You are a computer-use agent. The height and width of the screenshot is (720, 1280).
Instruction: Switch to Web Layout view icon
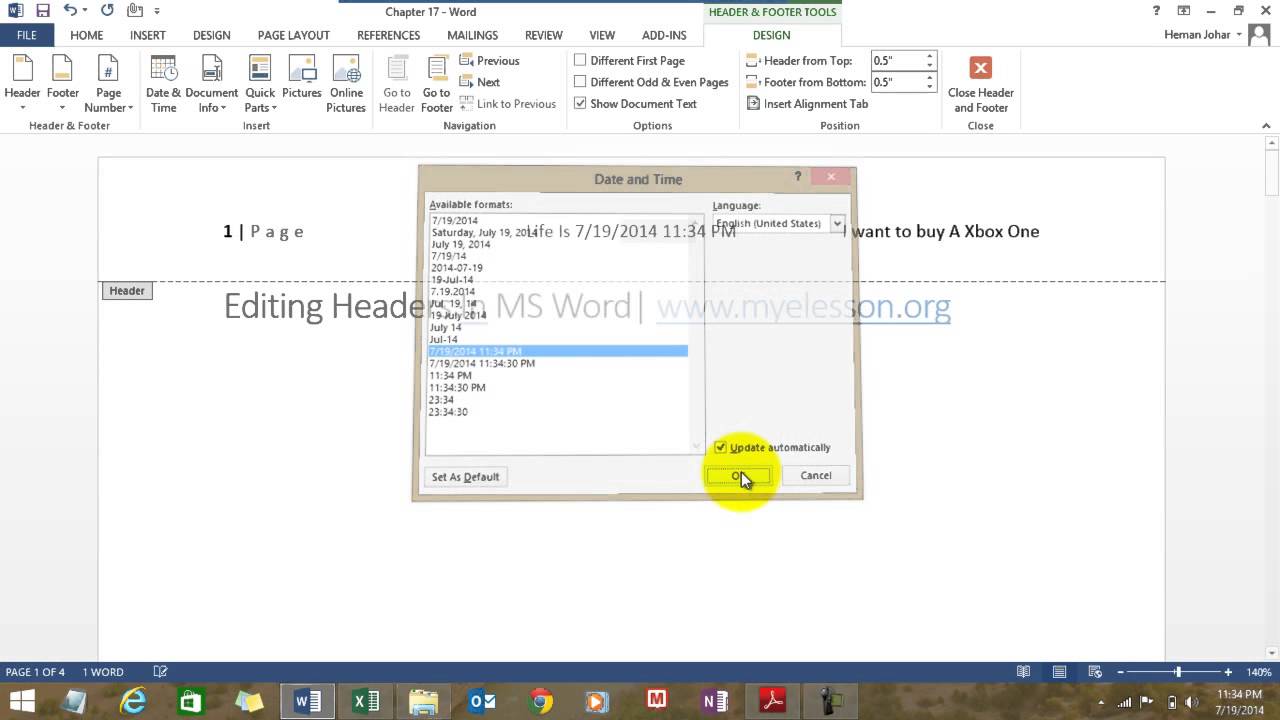click(x=1095, y=672)
